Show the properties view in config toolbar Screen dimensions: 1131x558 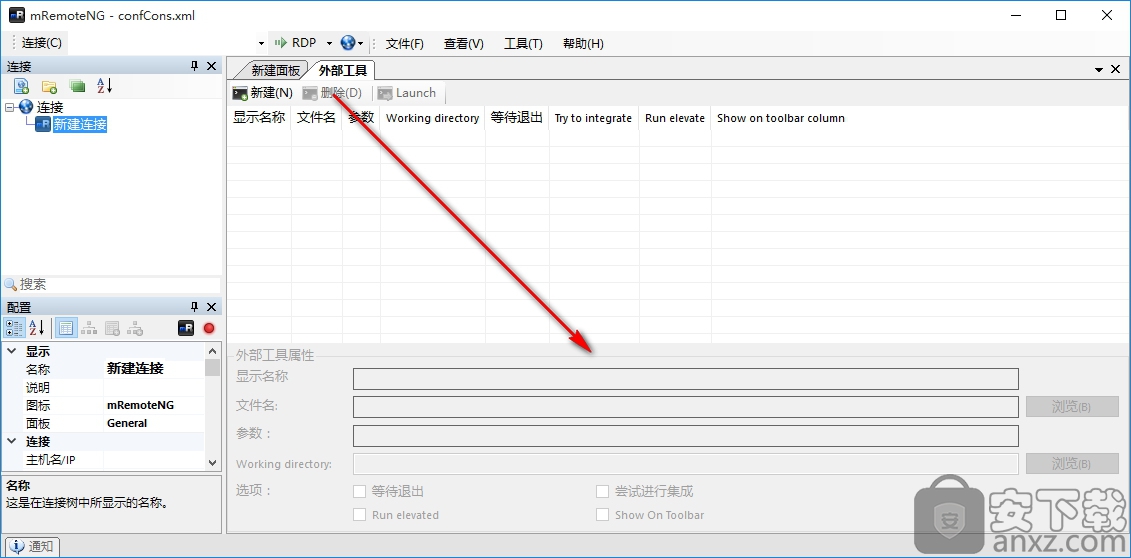coord(66,328)
